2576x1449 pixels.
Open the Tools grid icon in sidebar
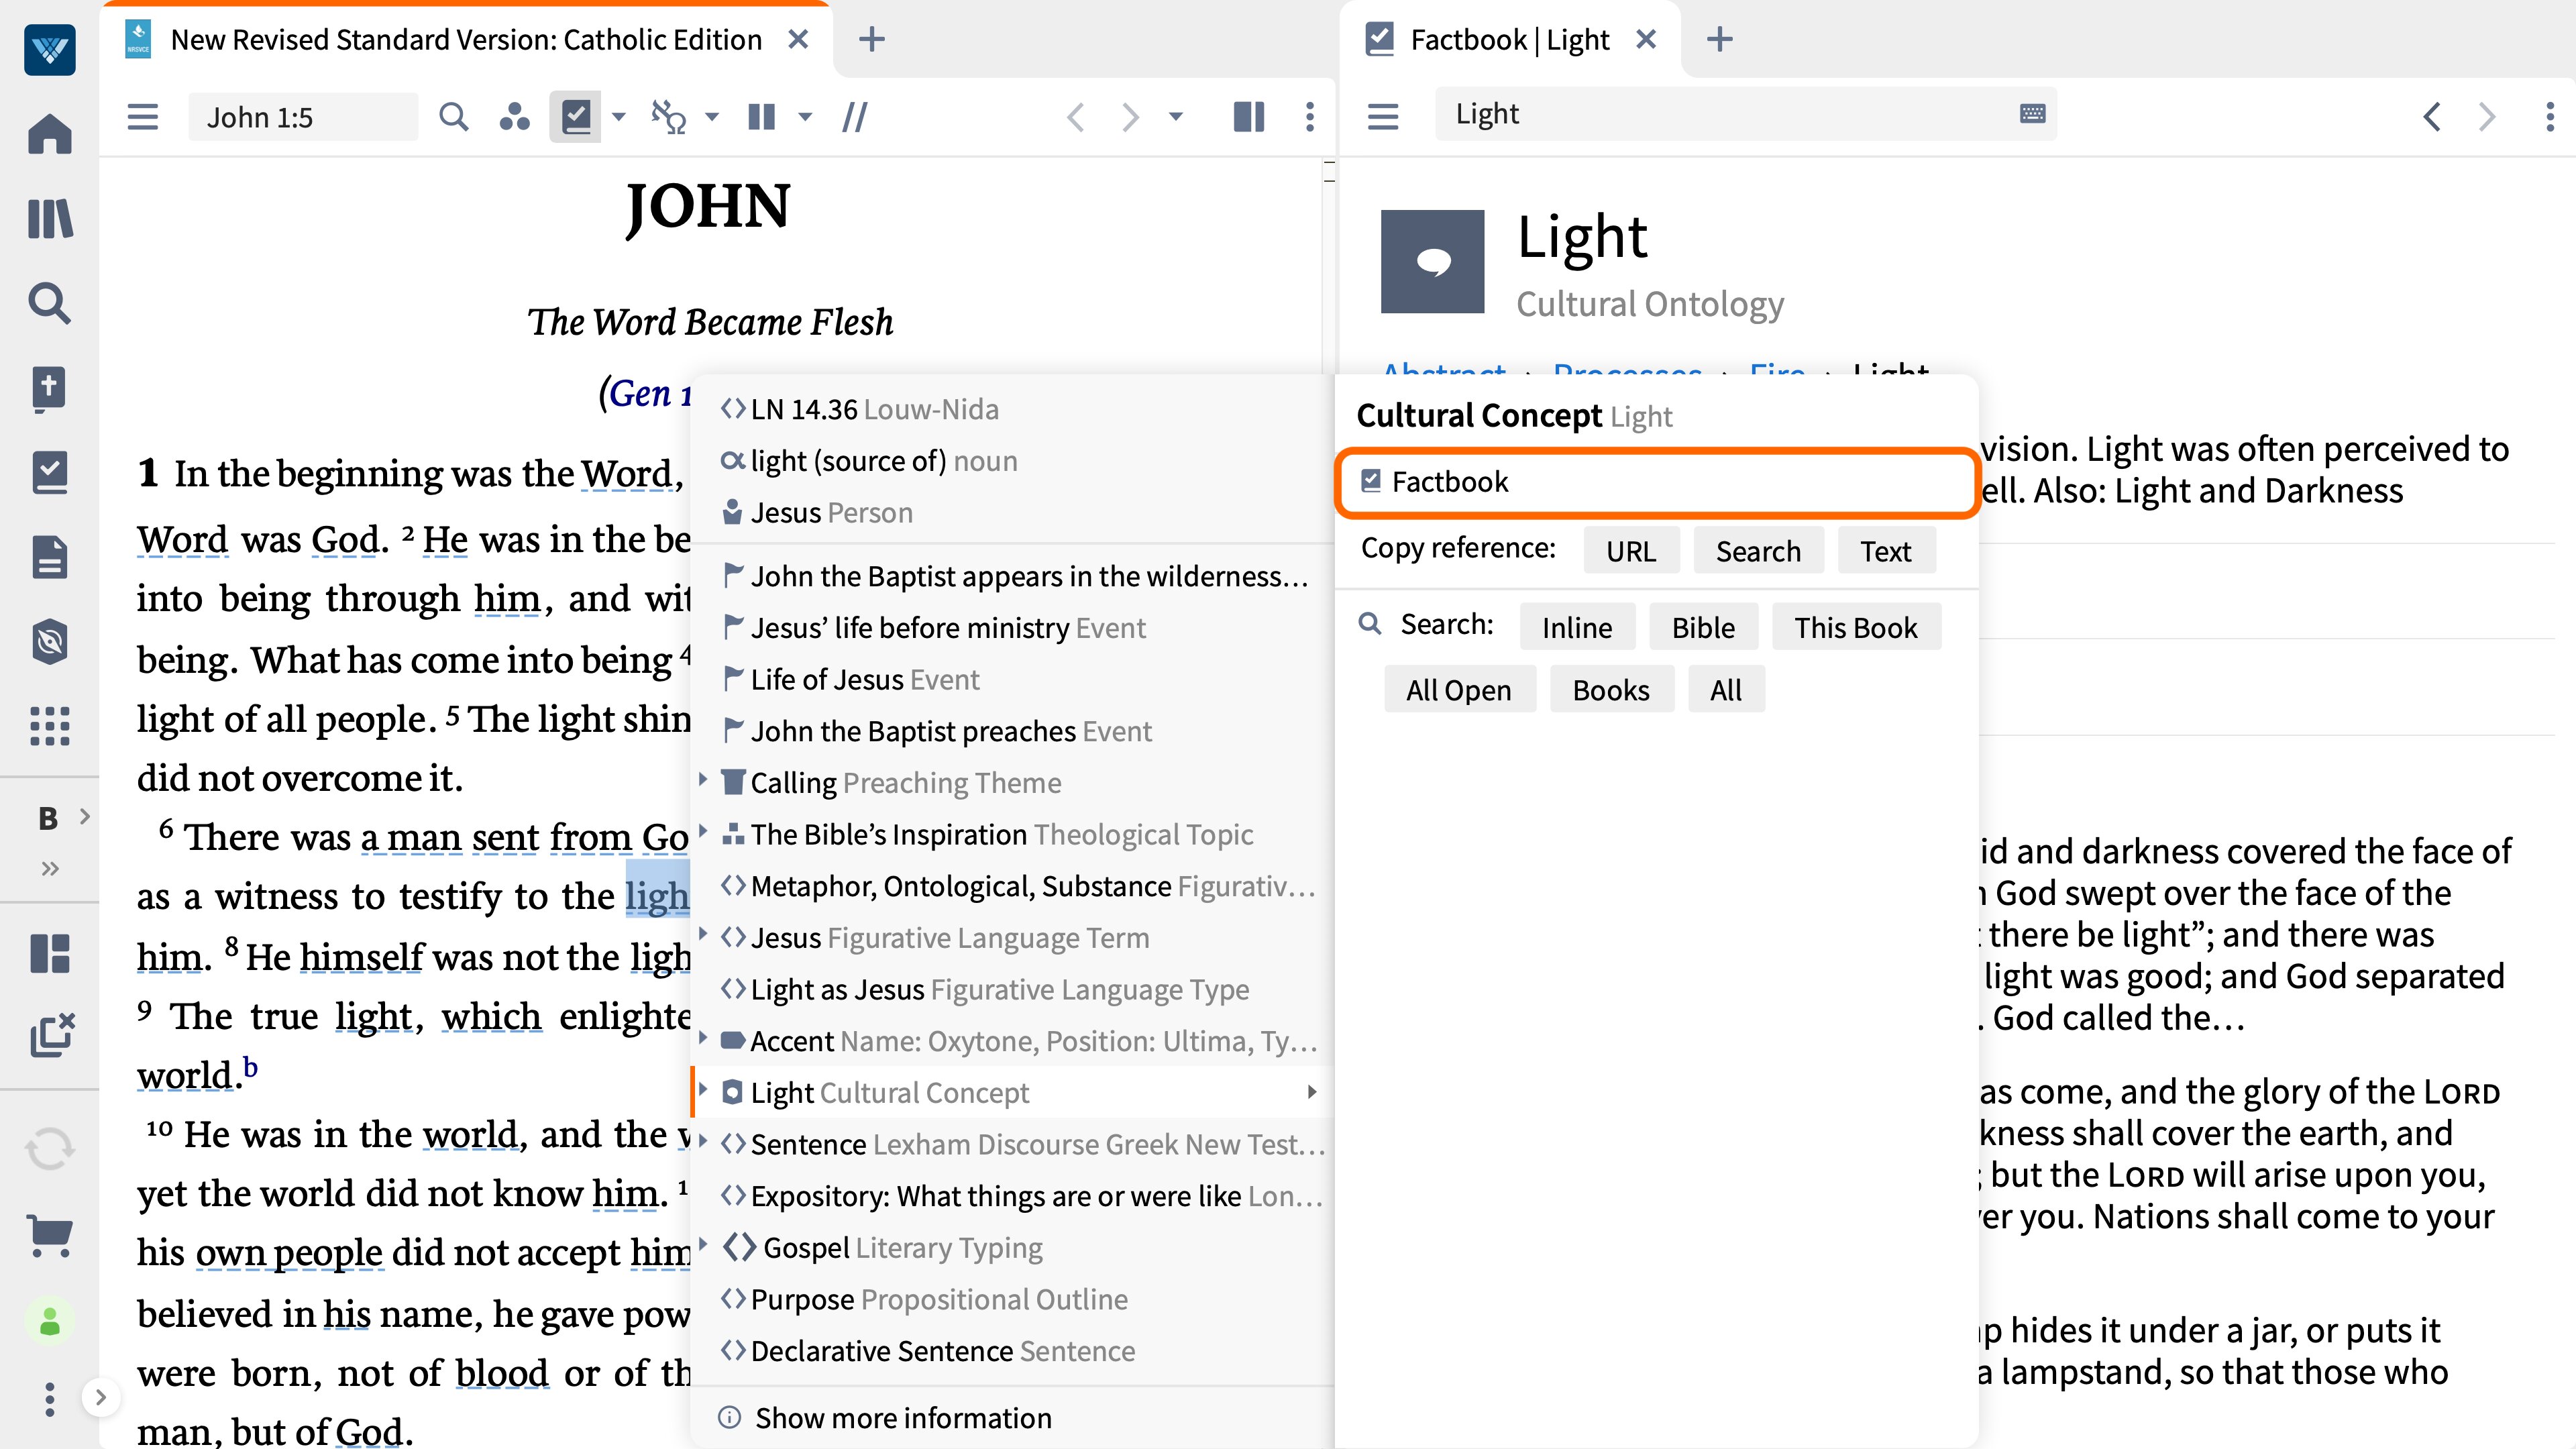pyautogui.click(x=50, y=726)
